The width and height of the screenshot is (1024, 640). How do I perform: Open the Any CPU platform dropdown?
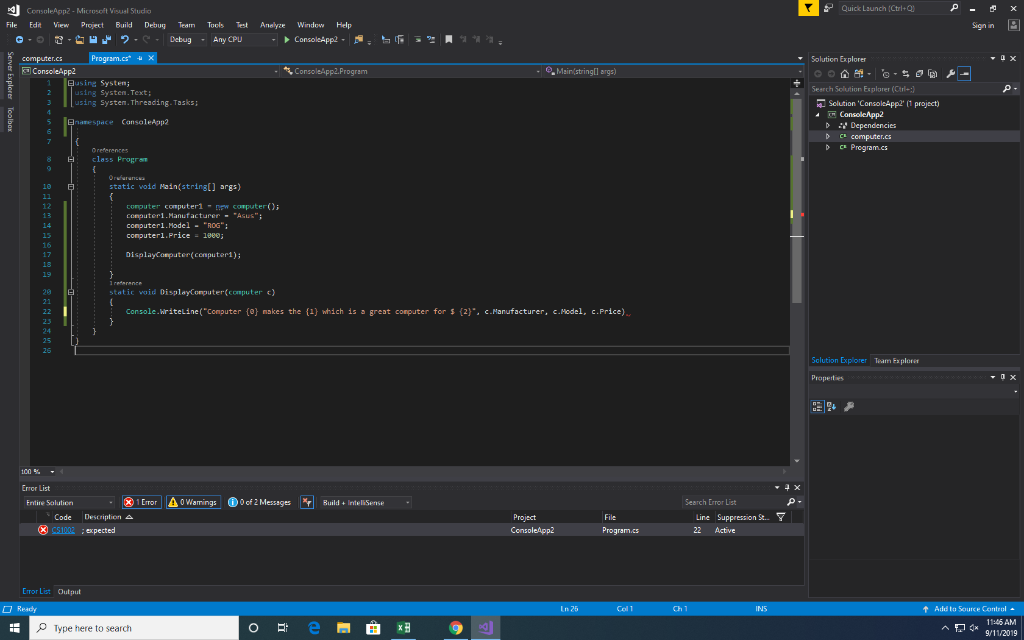240,41
